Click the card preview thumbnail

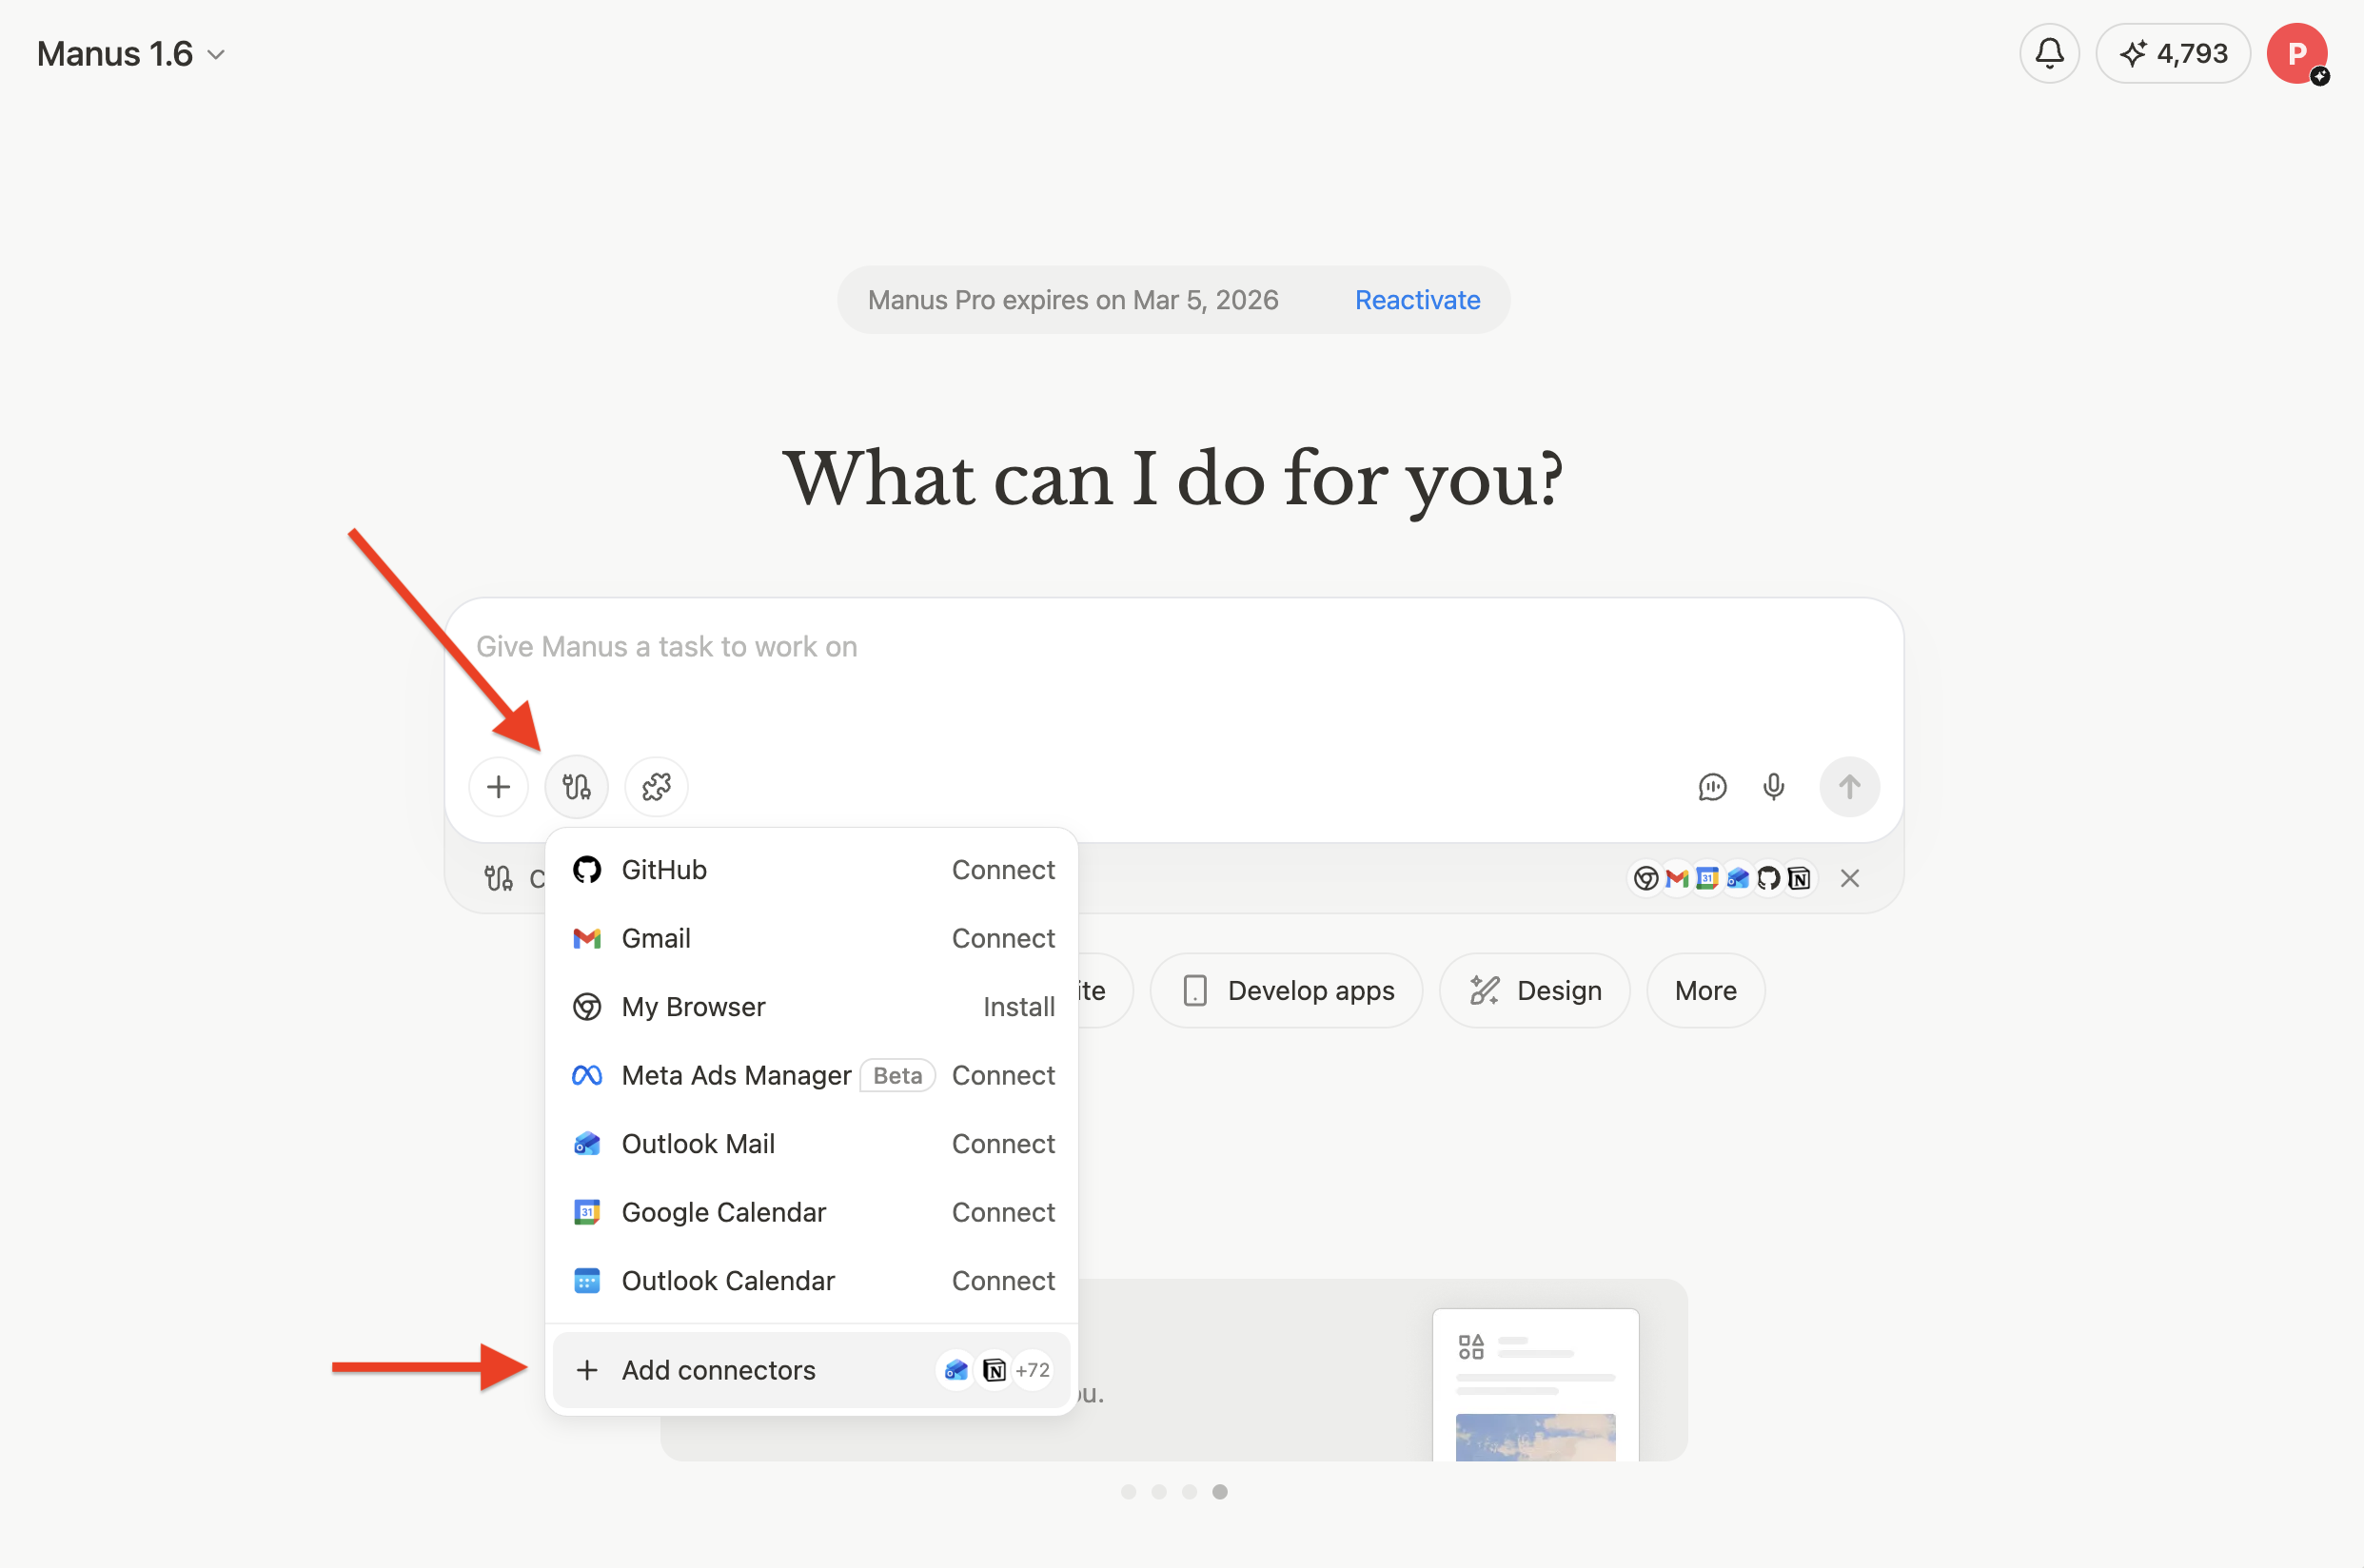point(1535,1385)
